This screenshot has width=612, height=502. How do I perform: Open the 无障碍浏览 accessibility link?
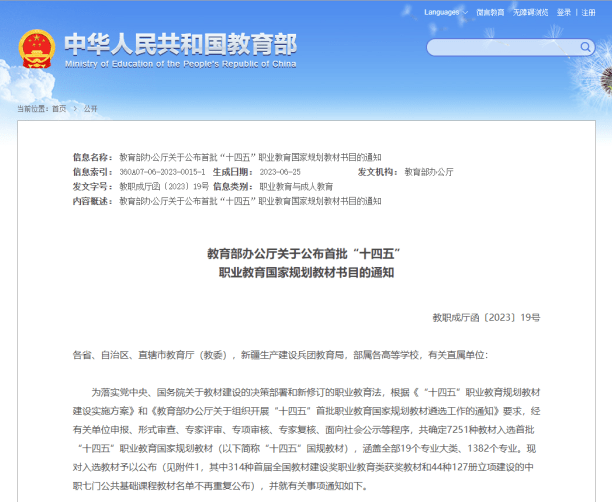pos(530,12)
